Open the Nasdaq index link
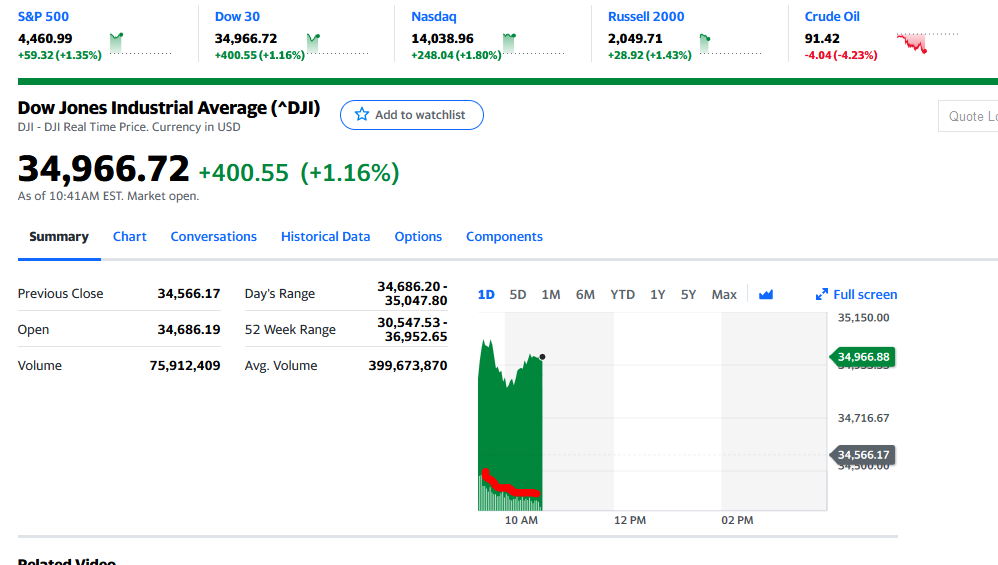Image resolution: width=998 pixels, height=565 pixels. tap(434, 17)
